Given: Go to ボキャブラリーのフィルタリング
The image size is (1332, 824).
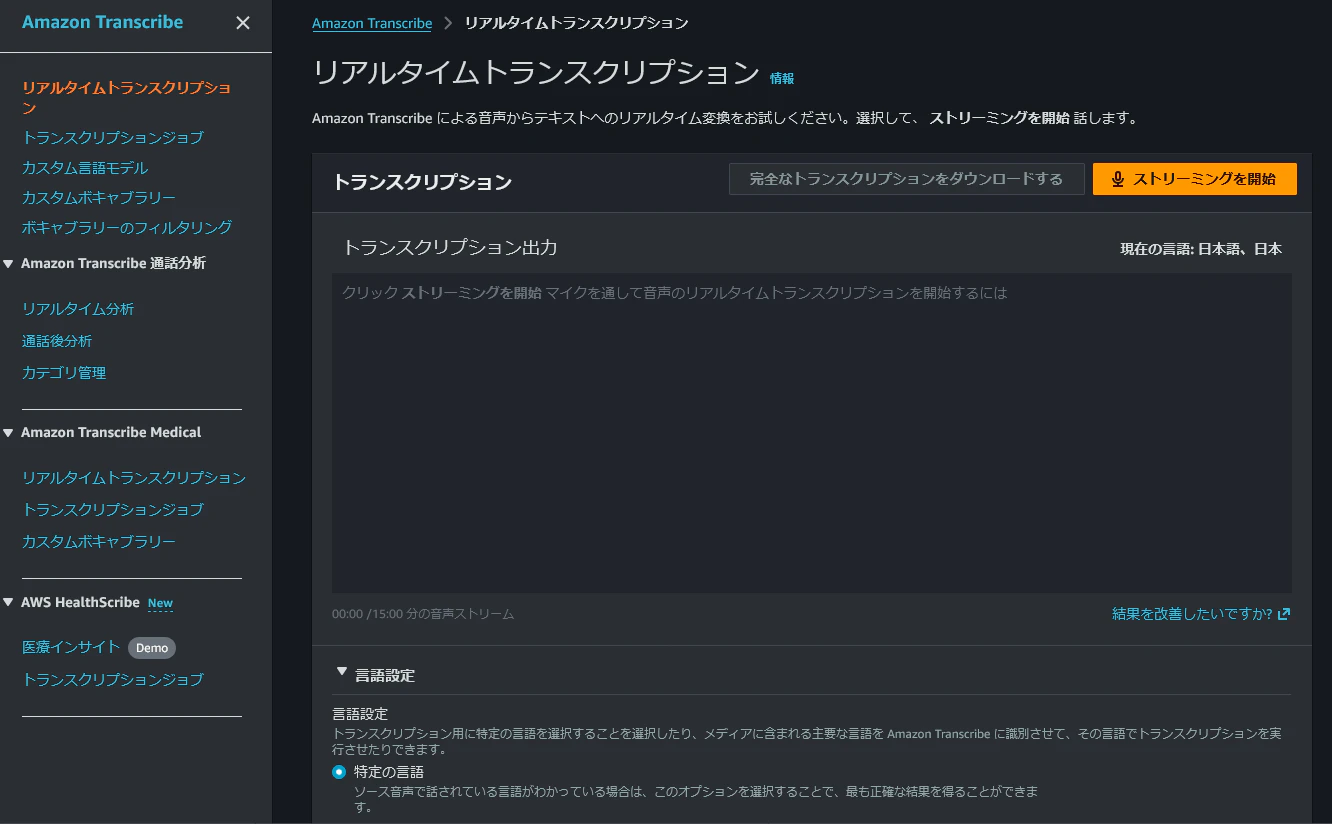Looking at the screenshot, I should point(129,227).
